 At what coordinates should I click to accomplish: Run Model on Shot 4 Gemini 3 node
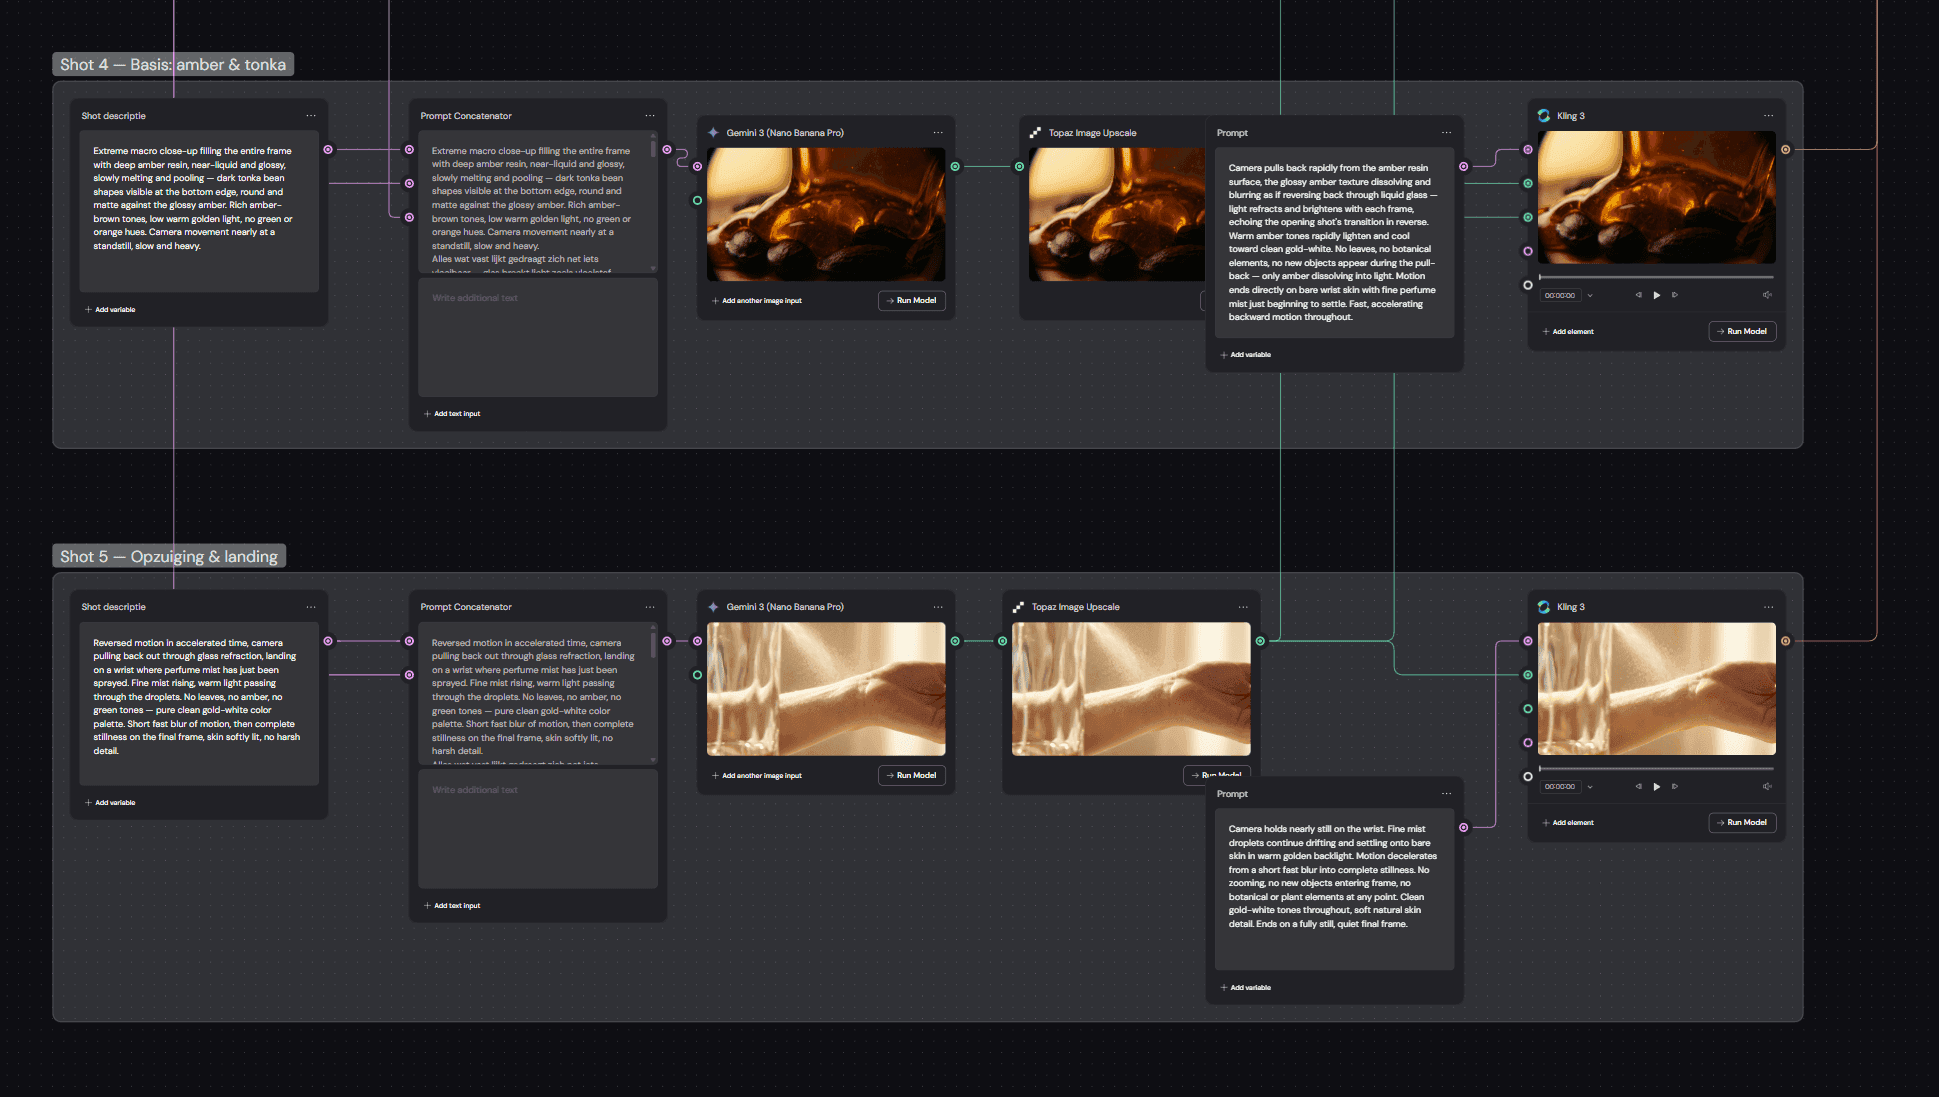(x=912, y=301)
